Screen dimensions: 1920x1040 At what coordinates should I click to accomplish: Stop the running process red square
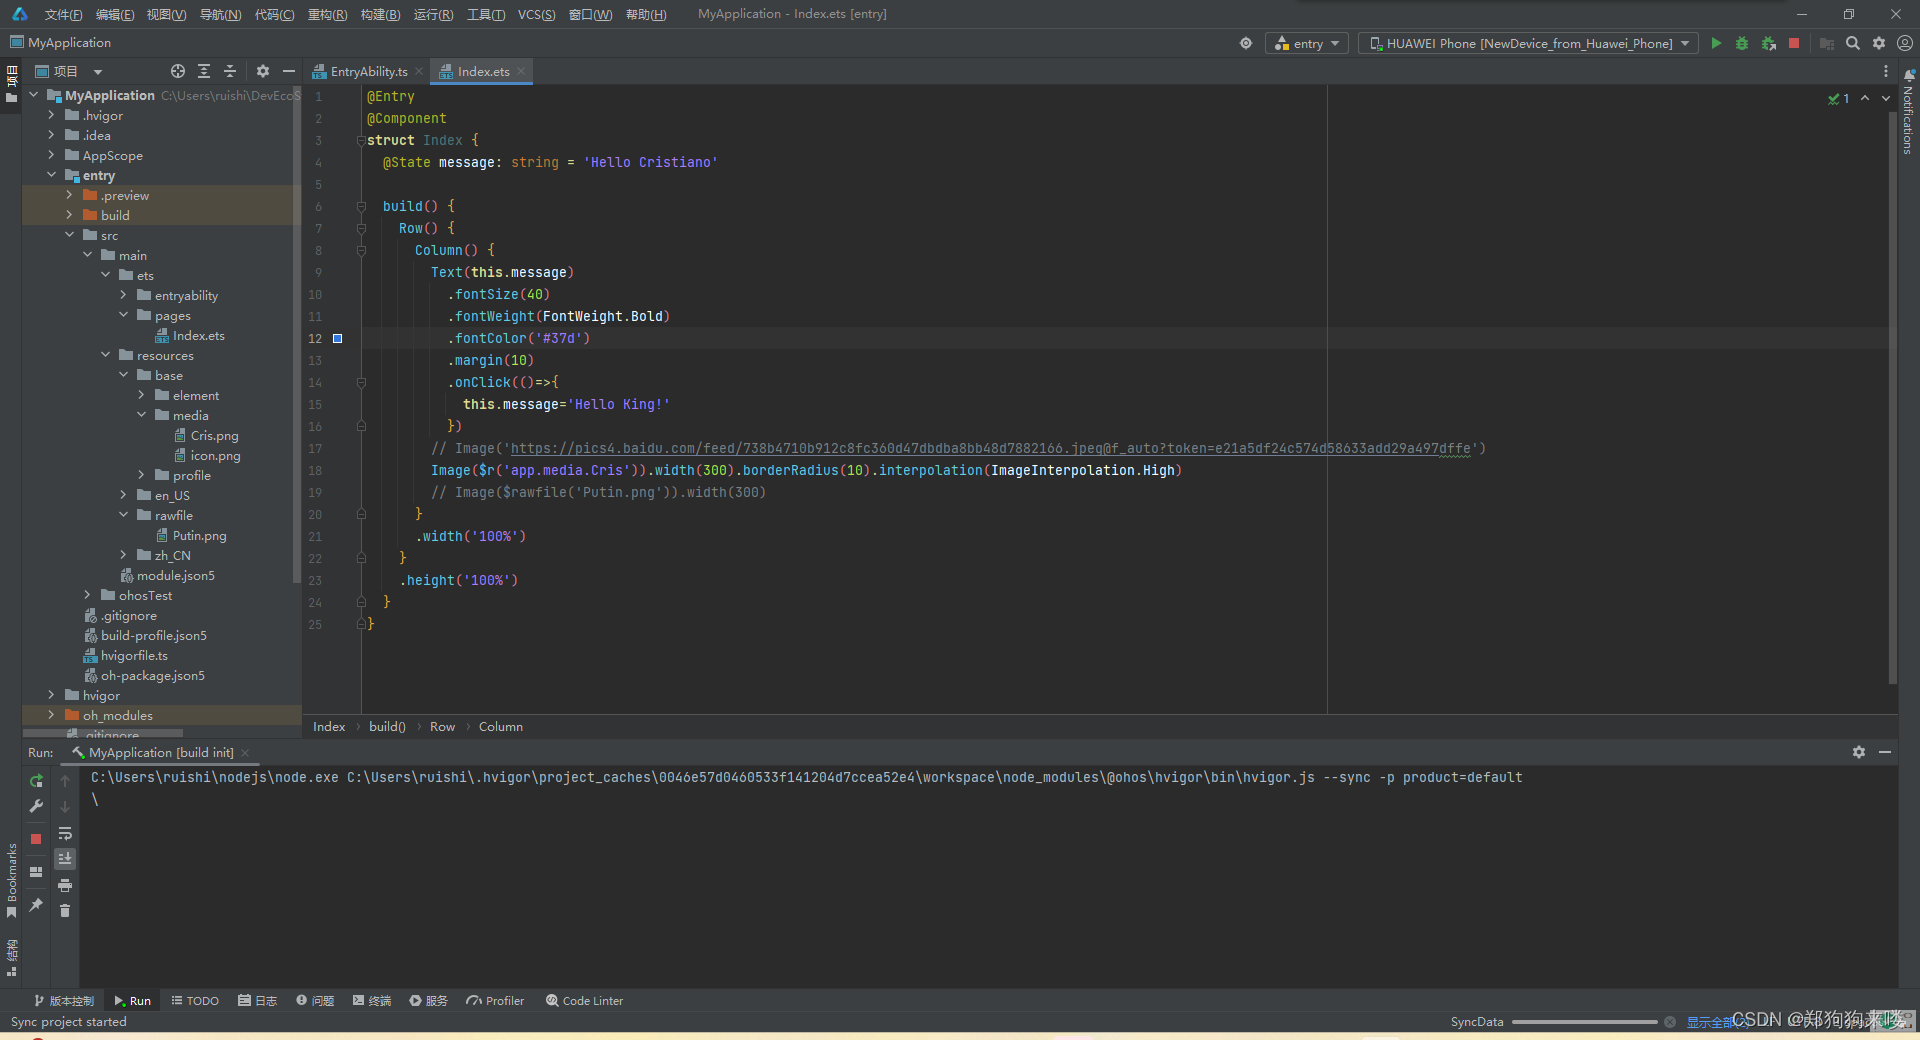[x=1794, y=43]
